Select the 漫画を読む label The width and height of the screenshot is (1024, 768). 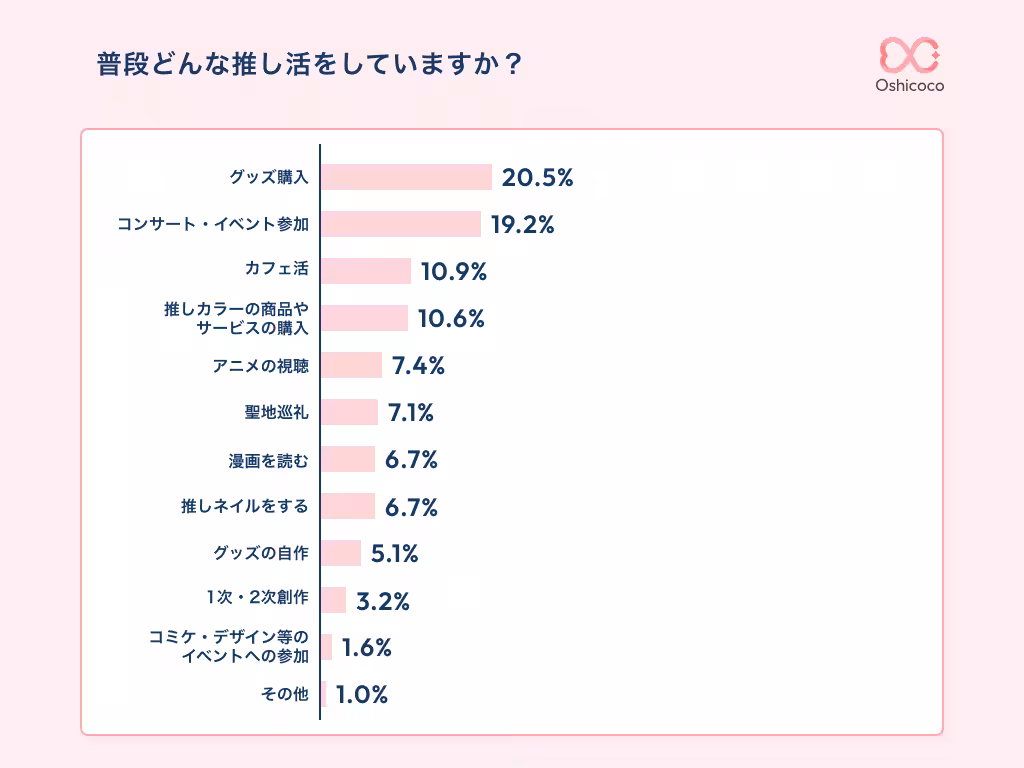click(x=268, y=460)
